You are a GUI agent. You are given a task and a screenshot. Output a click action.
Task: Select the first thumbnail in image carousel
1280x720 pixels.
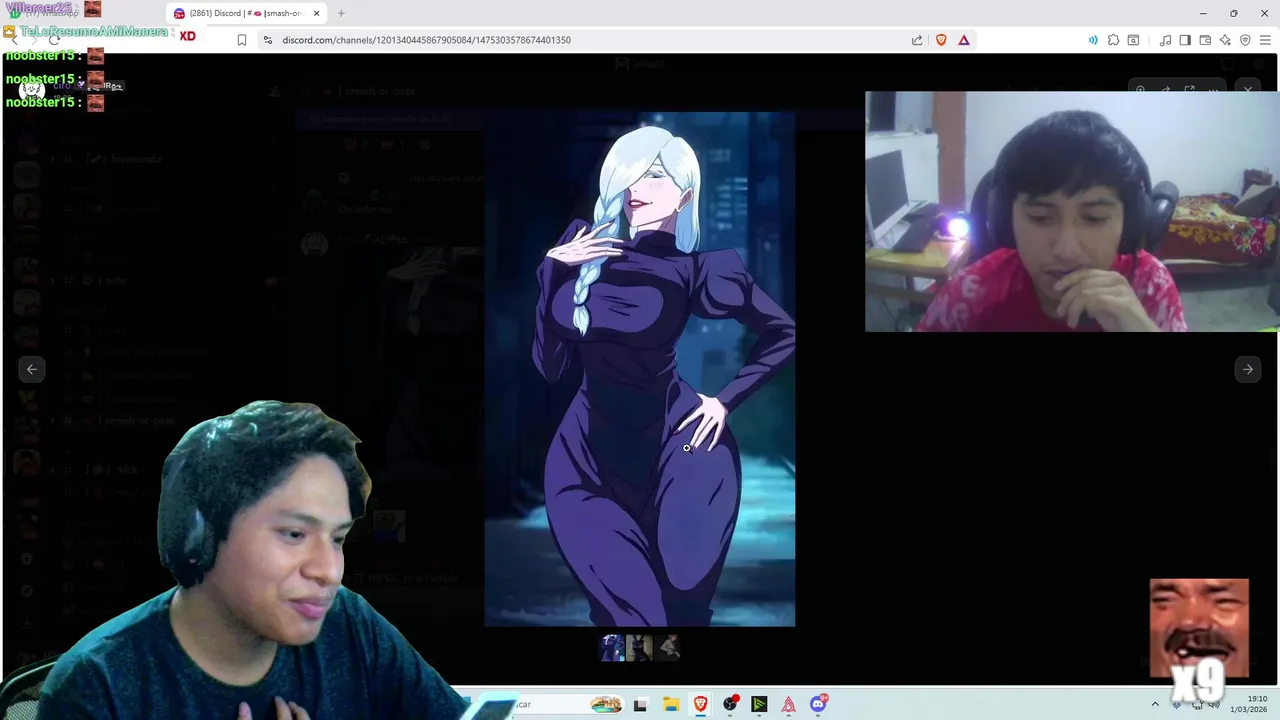tap(612, 648)
